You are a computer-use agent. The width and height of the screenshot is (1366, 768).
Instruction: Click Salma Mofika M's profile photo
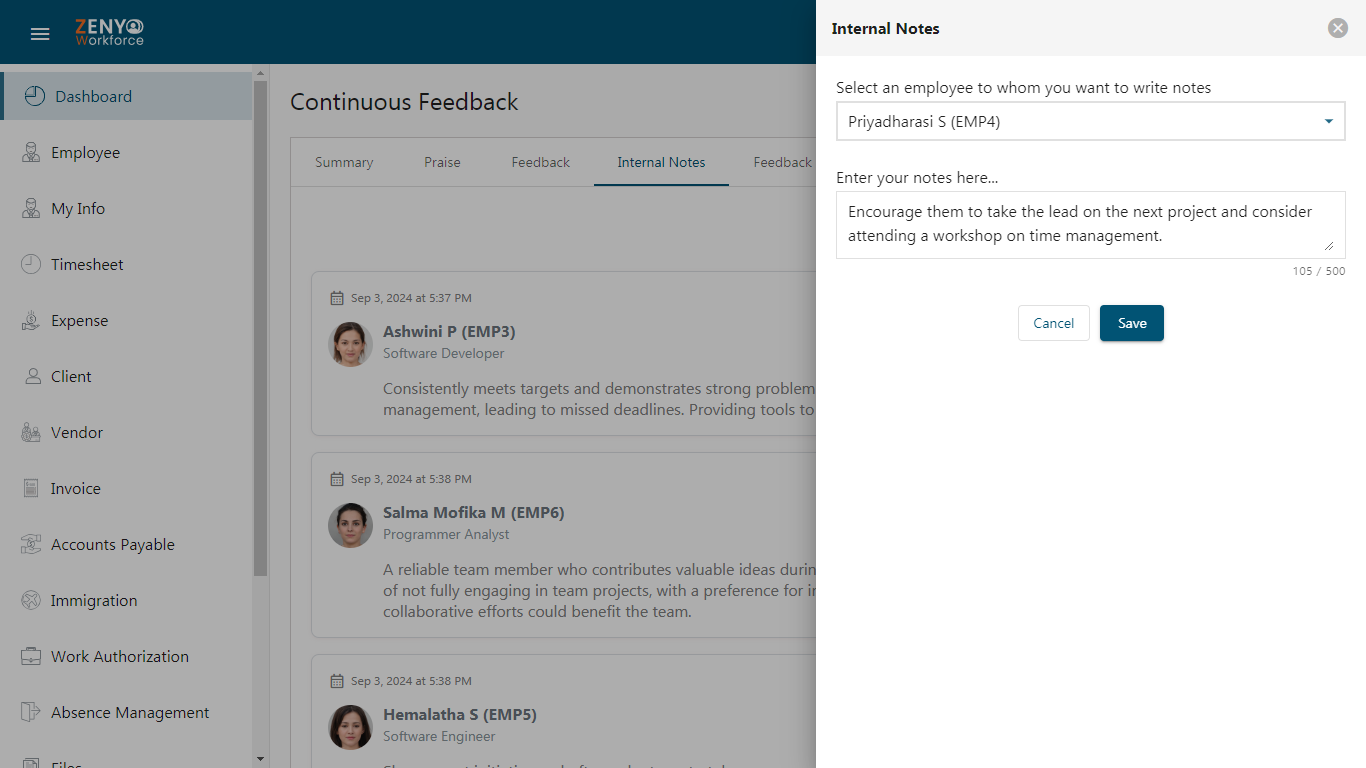tap(351, 525)
